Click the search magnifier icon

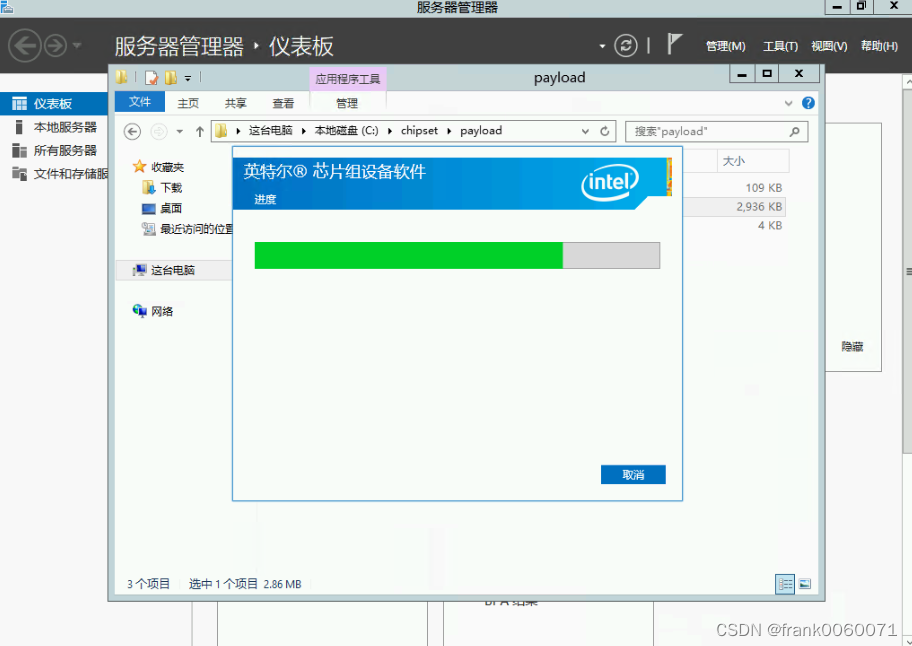[x=795, y=131]
